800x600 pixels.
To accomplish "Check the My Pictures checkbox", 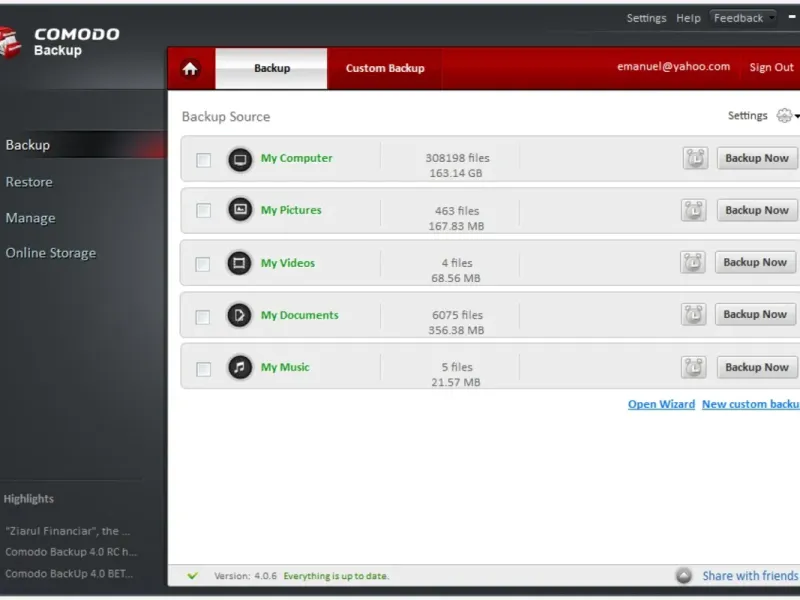I will coord(204,210).
